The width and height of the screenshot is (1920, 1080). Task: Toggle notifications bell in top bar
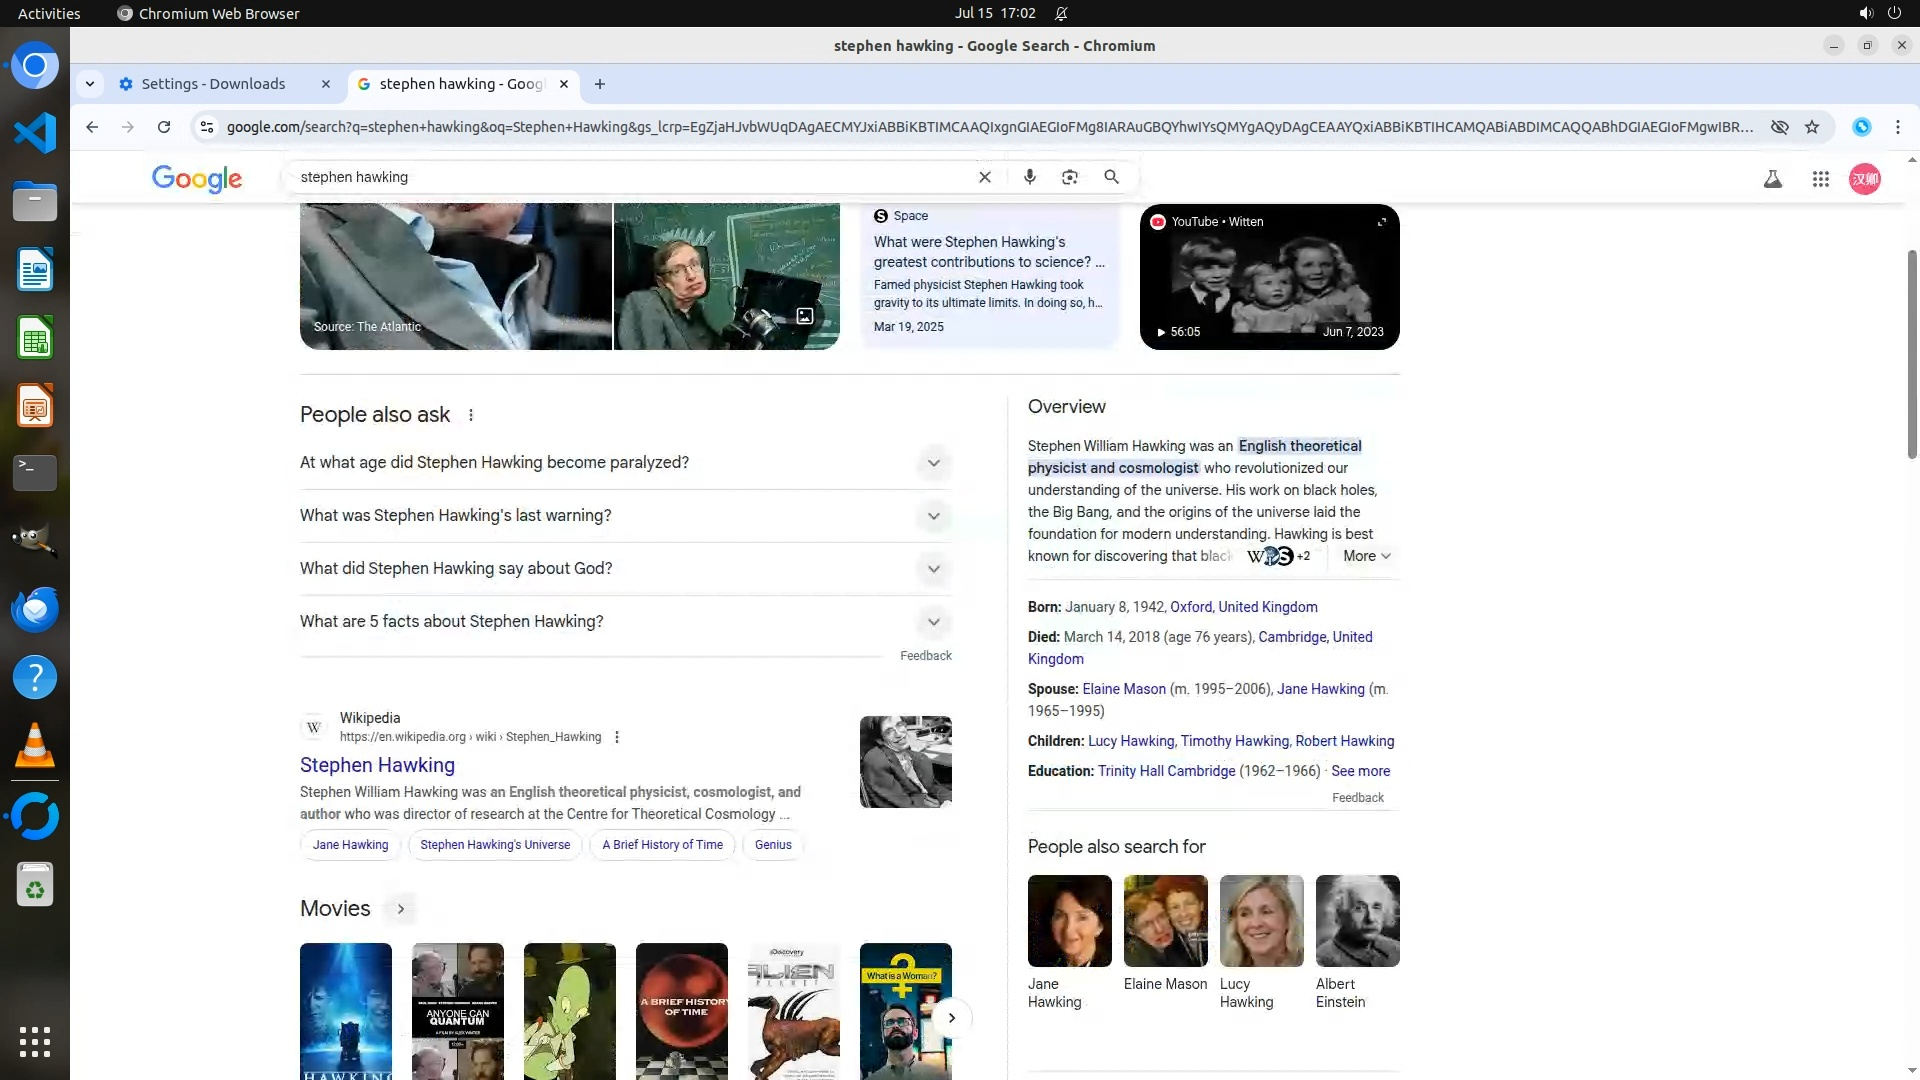pyautogui.click(x=1061, y=14)
